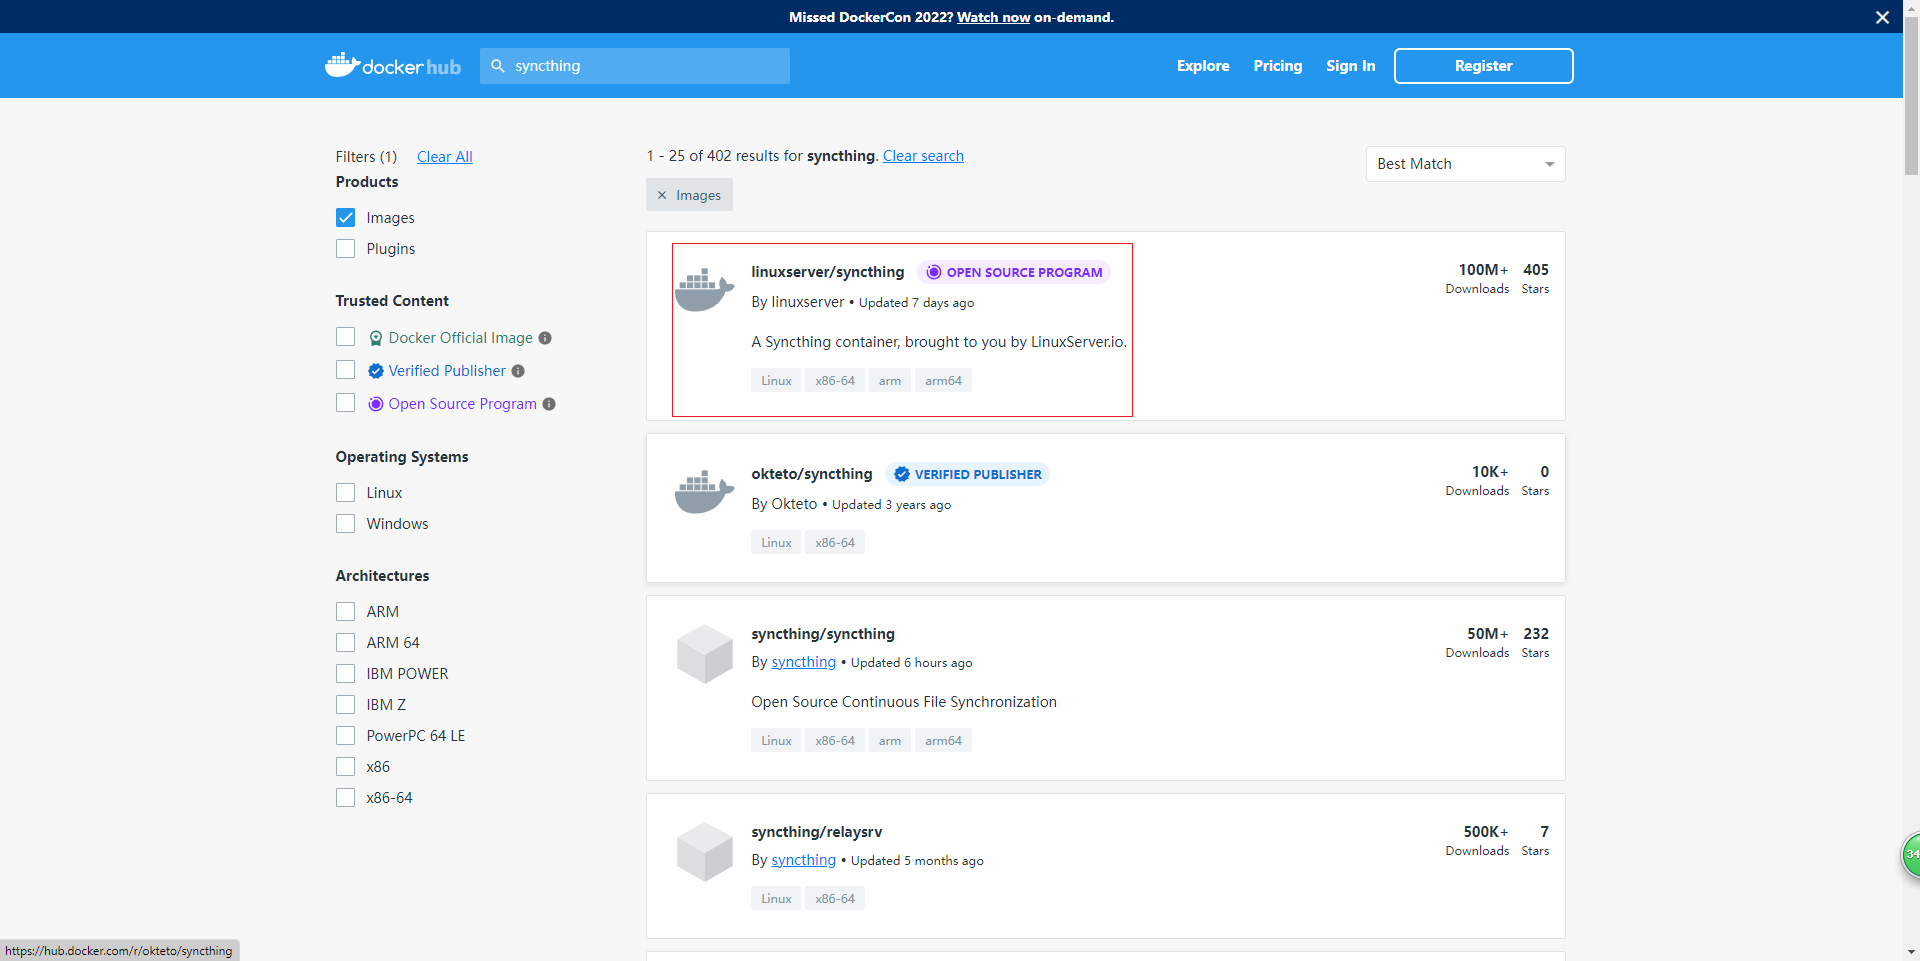This screenshot has height=961, width=1920.
Task: Click Sign In in the header
Action: tap(1351, 66)
